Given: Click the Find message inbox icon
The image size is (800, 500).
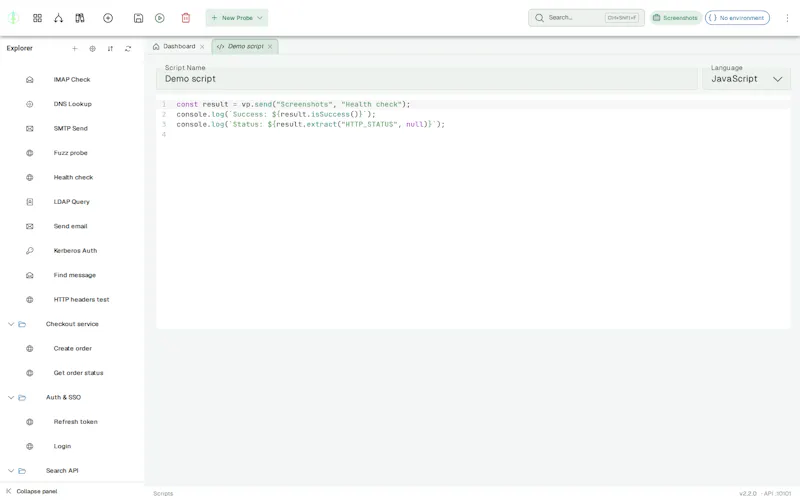Looking at the screenshot, I should point(30,276).
